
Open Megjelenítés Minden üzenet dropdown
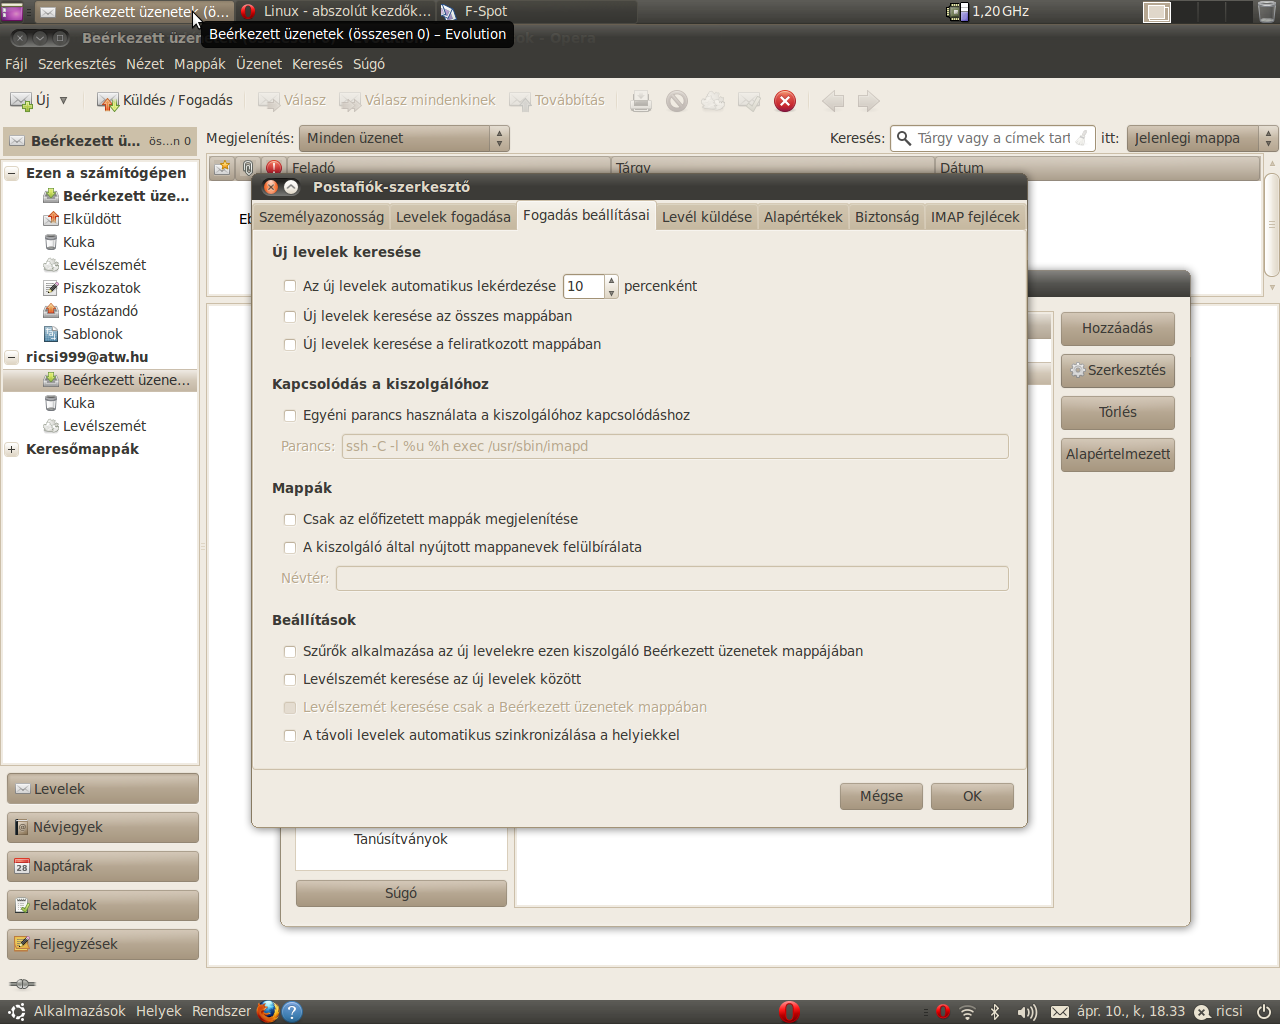pyautogui.click(x=404, y=138)
